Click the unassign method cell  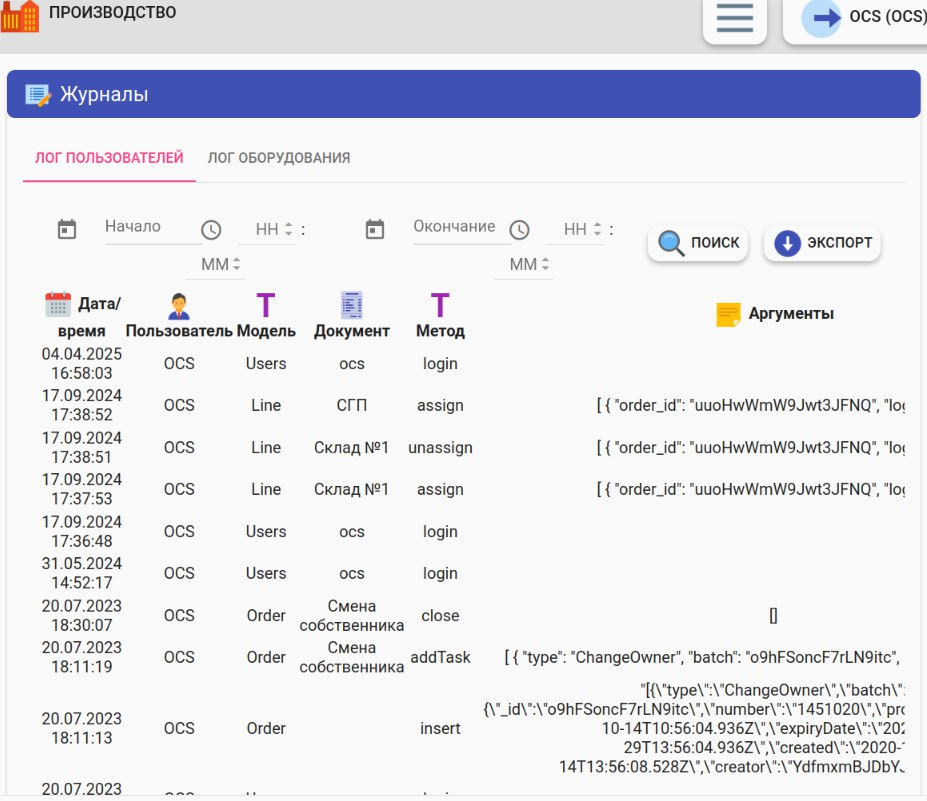[440, 447]
